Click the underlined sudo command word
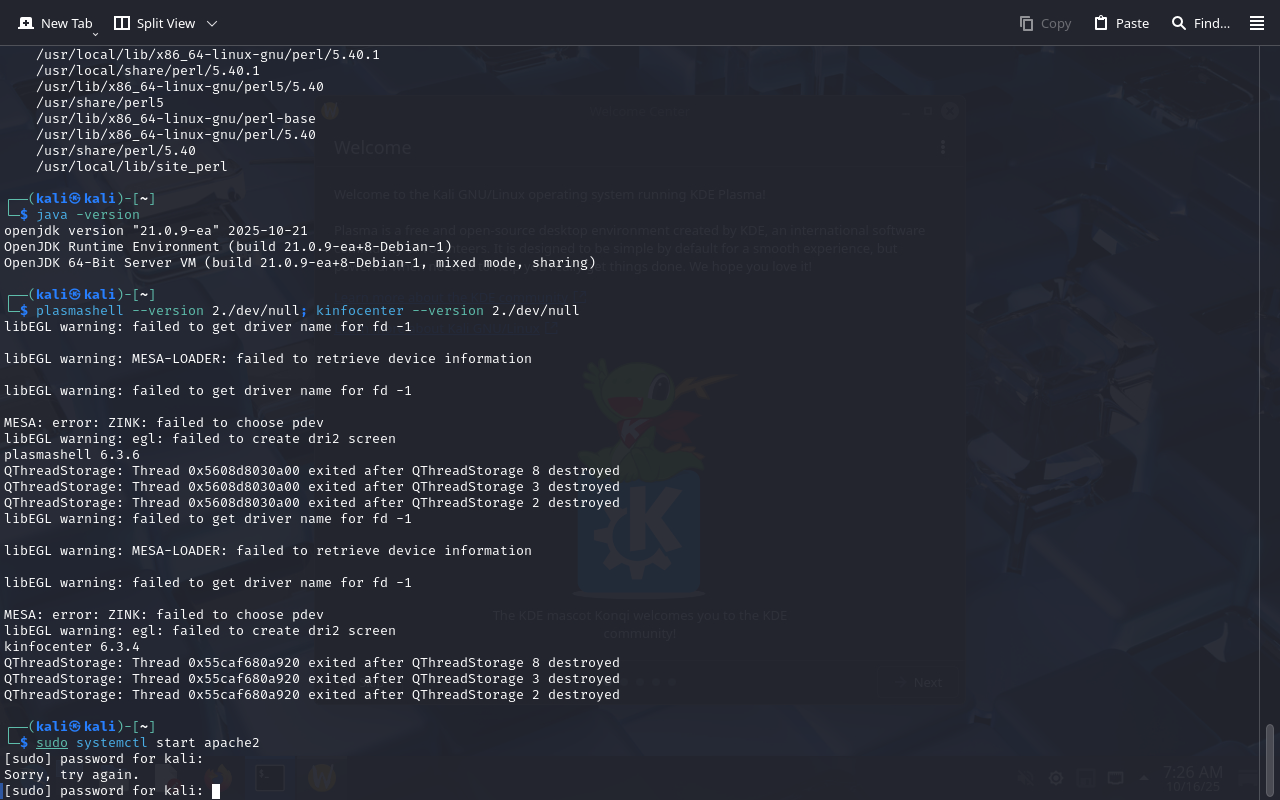The width and height of the screenshot is (1280, 800). (52, 743)
